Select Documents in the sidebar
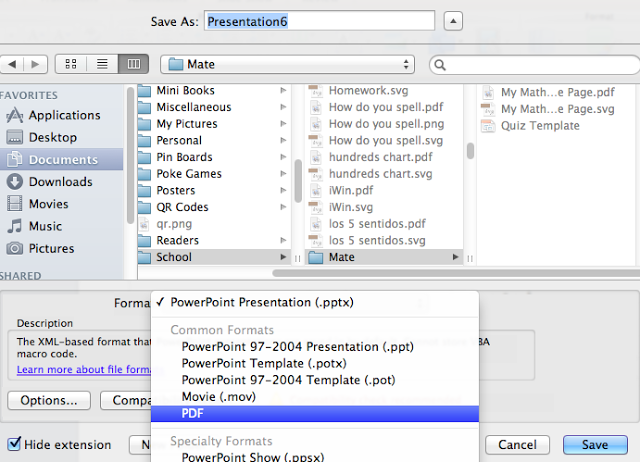Image resolution: width=640 pixels, height=462 pixels. point(61,160)
